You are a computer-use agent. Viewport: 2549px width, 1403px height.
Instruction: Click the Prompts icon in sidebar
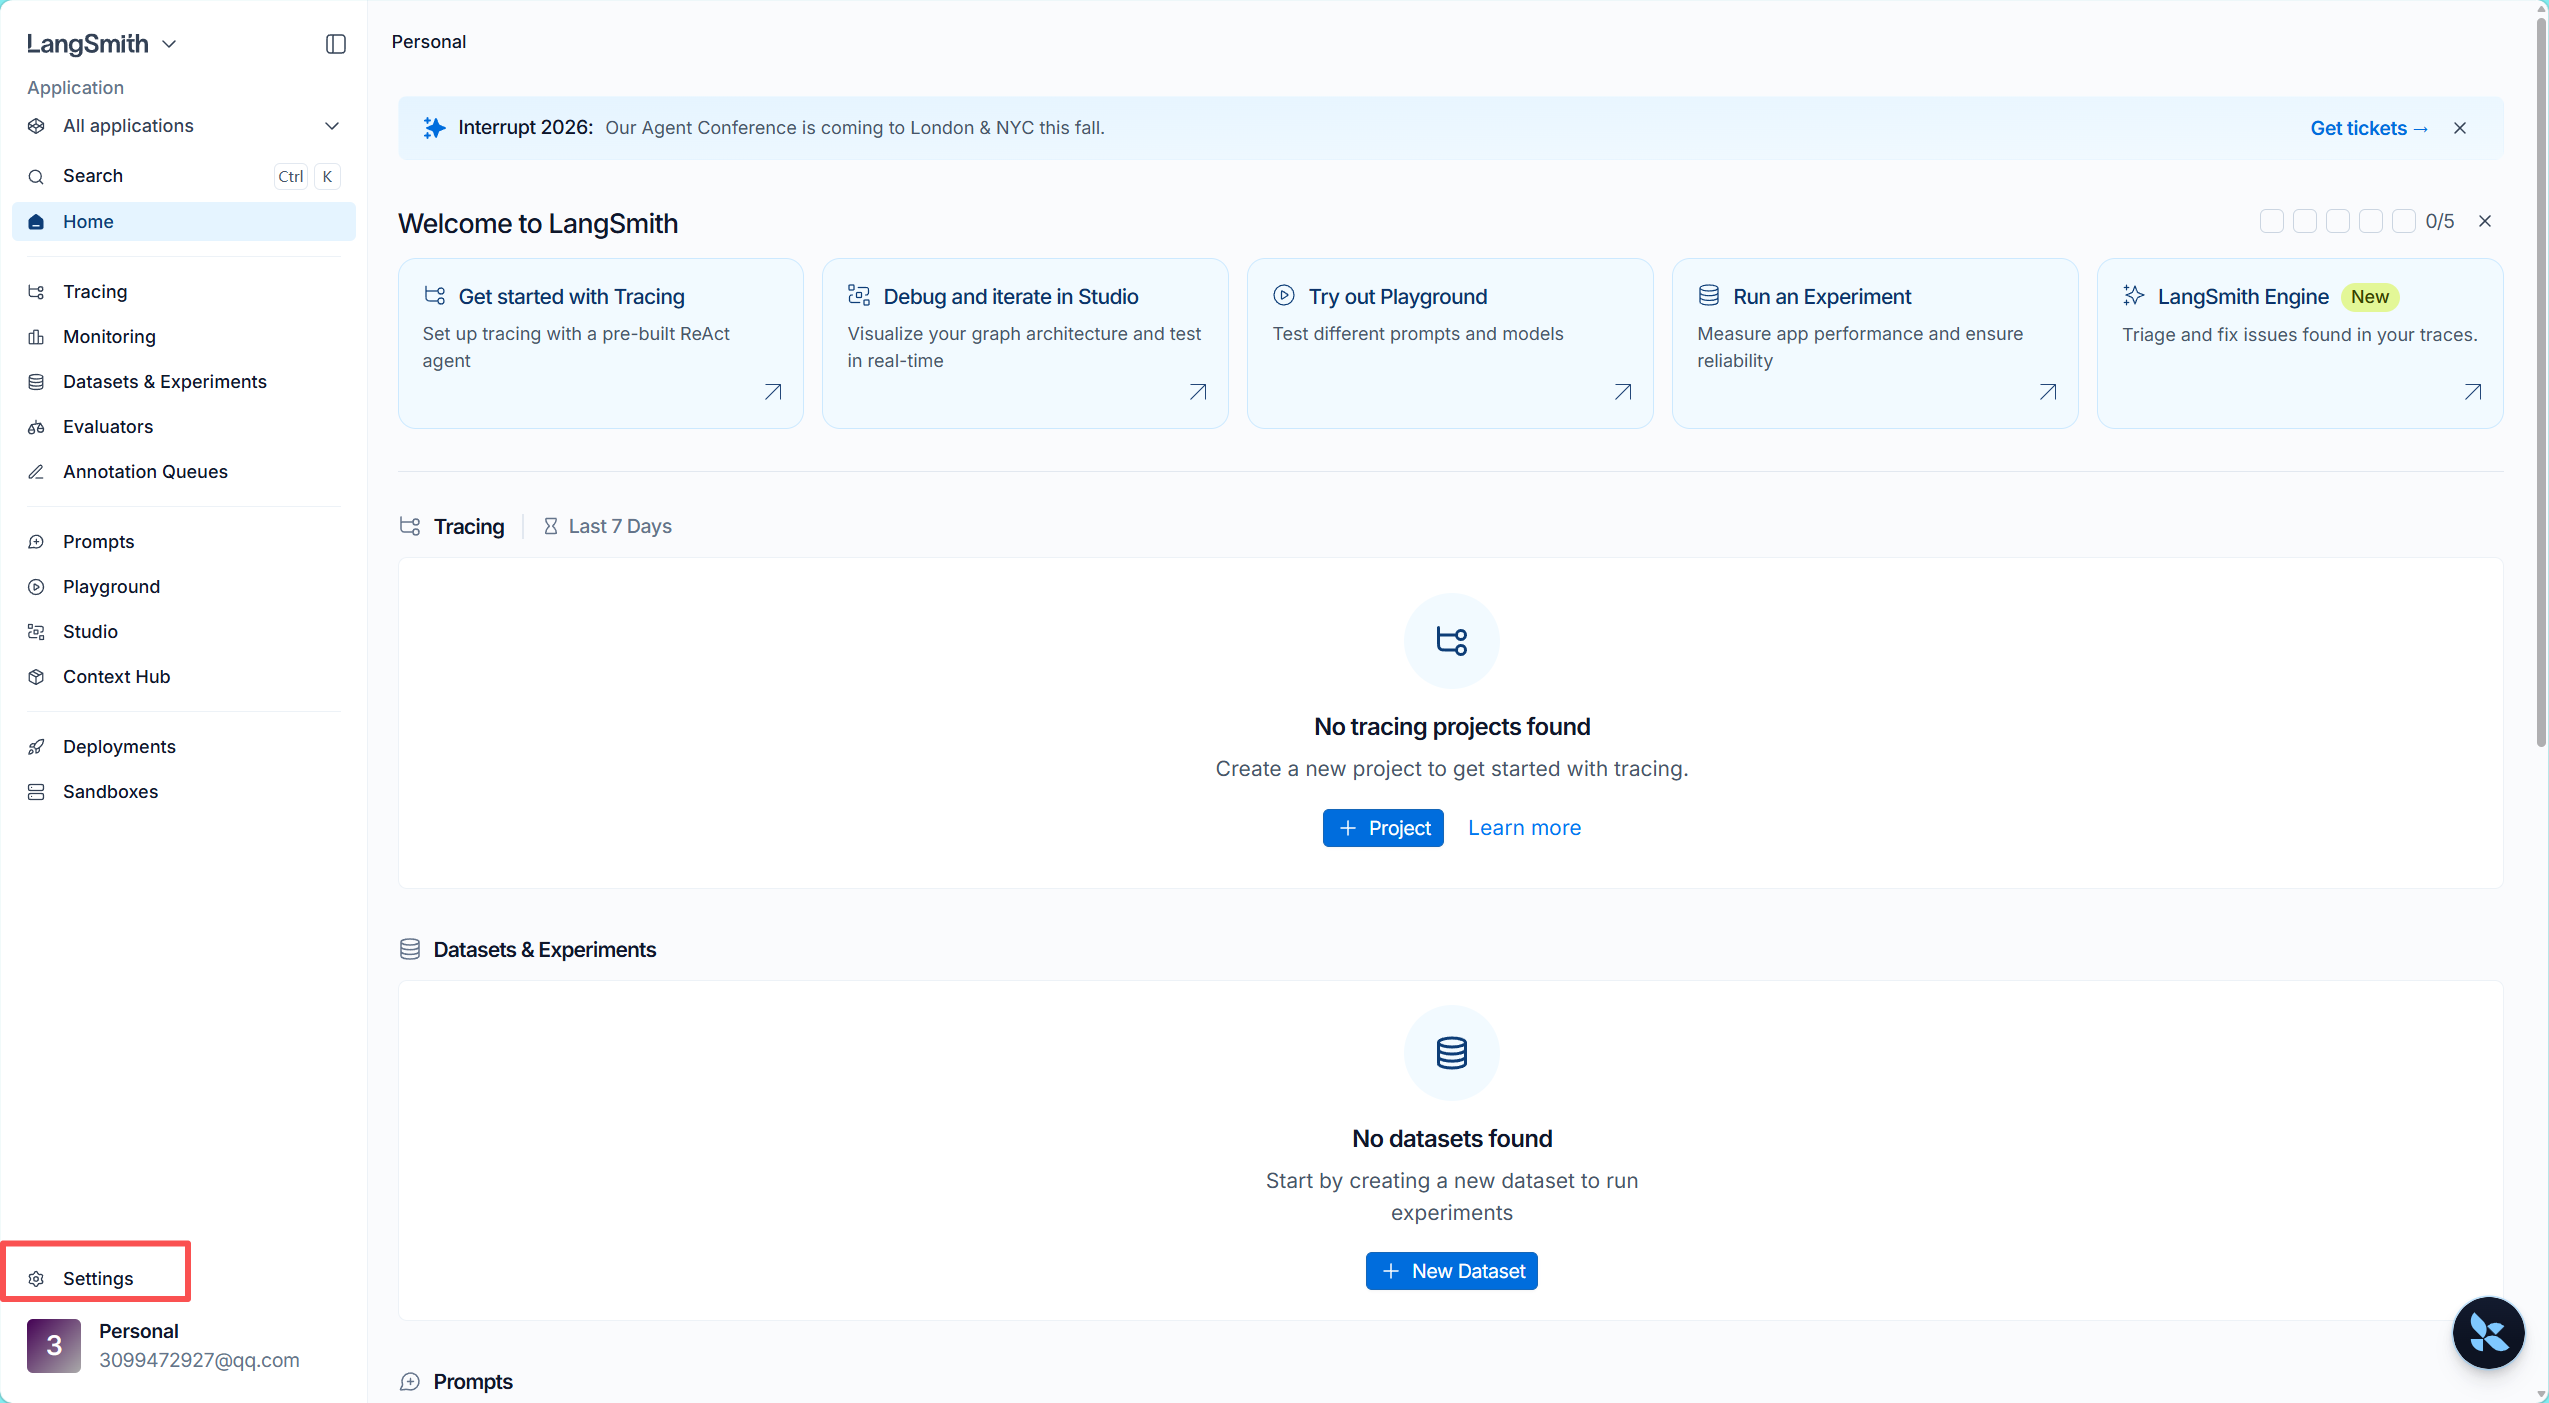[36, 542]
